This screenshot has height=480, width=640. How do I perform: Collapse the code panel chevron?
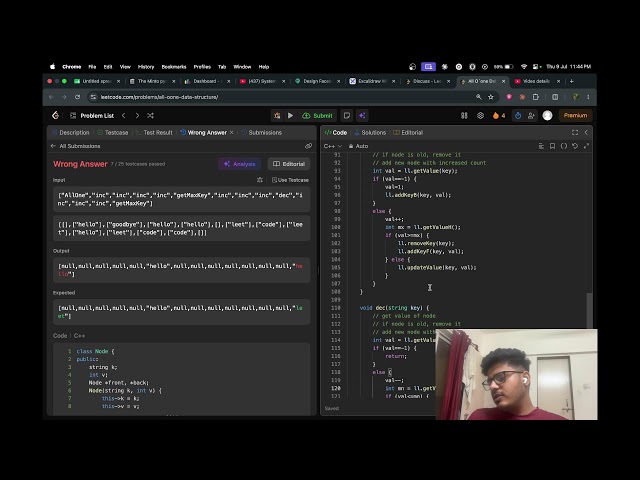(x=586, y=132)
